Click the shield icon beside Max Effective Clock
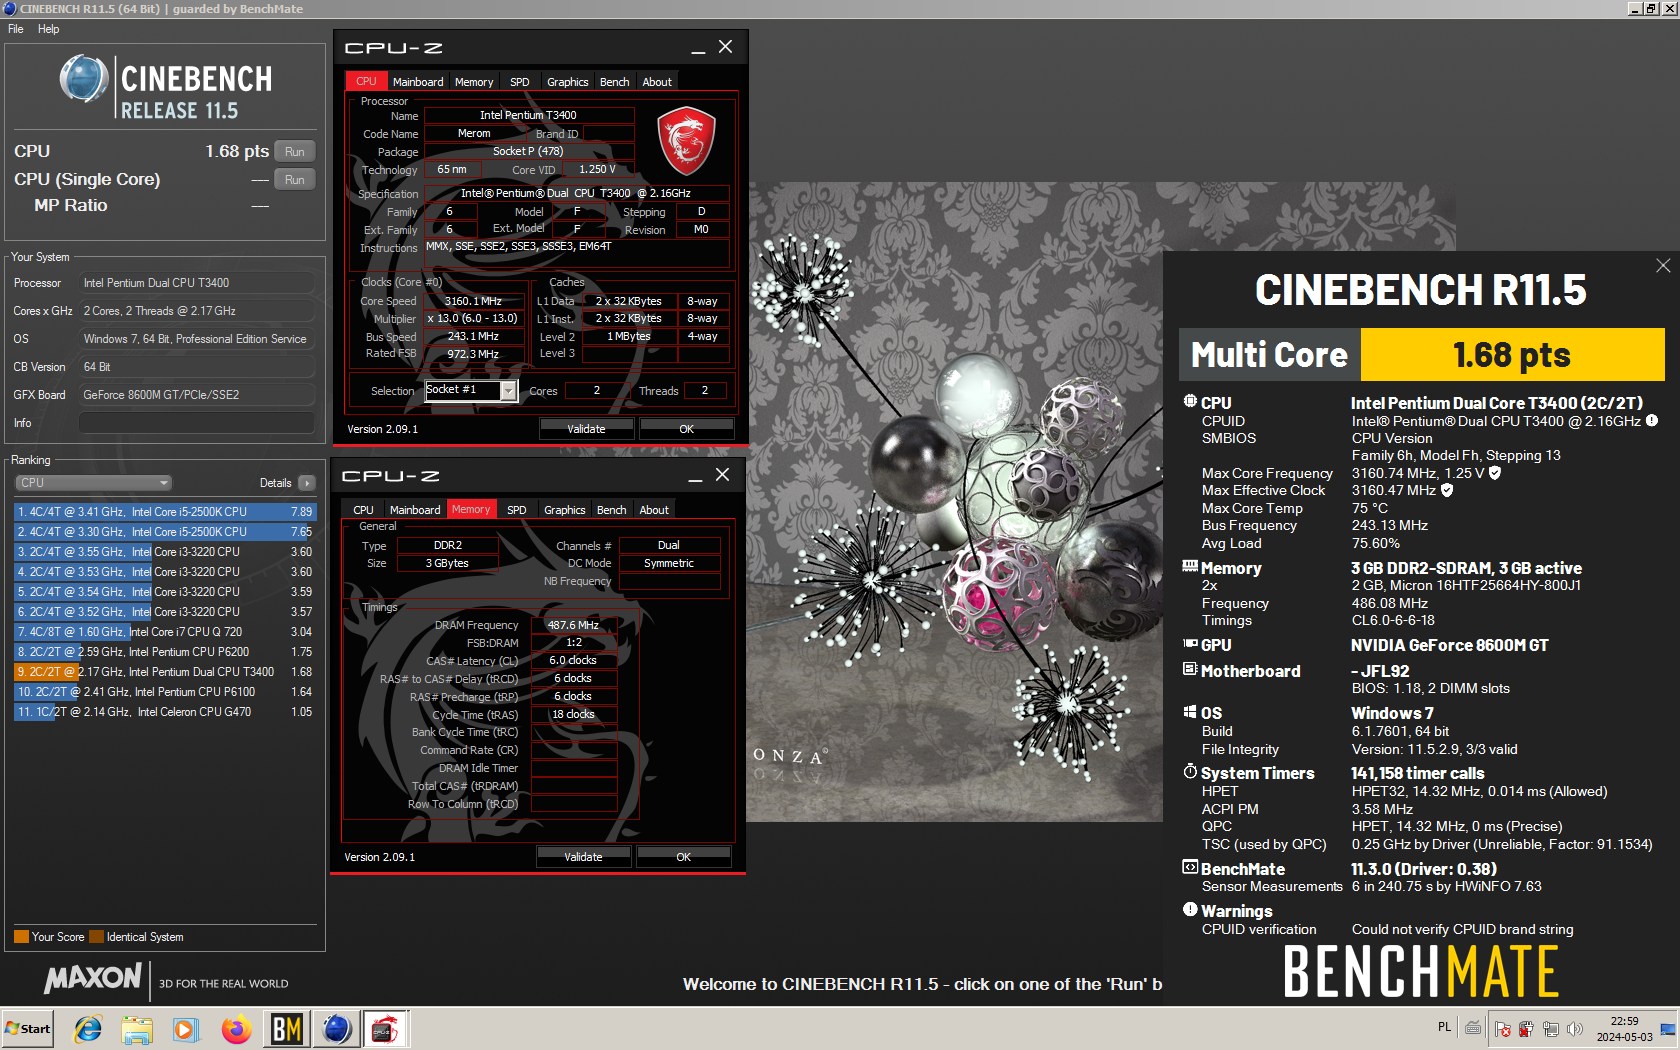This screenshot has height=1050, width=1680. click(1447, 490)
